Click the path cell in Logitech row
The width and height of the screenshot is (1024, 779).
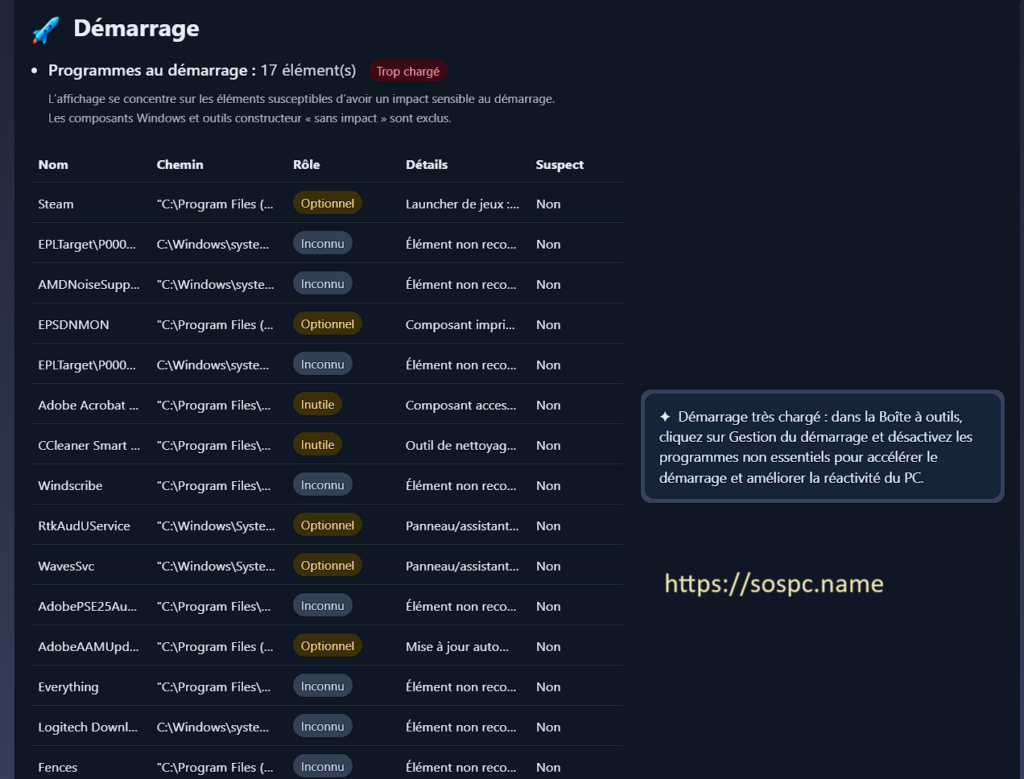[x=212, y=727]
